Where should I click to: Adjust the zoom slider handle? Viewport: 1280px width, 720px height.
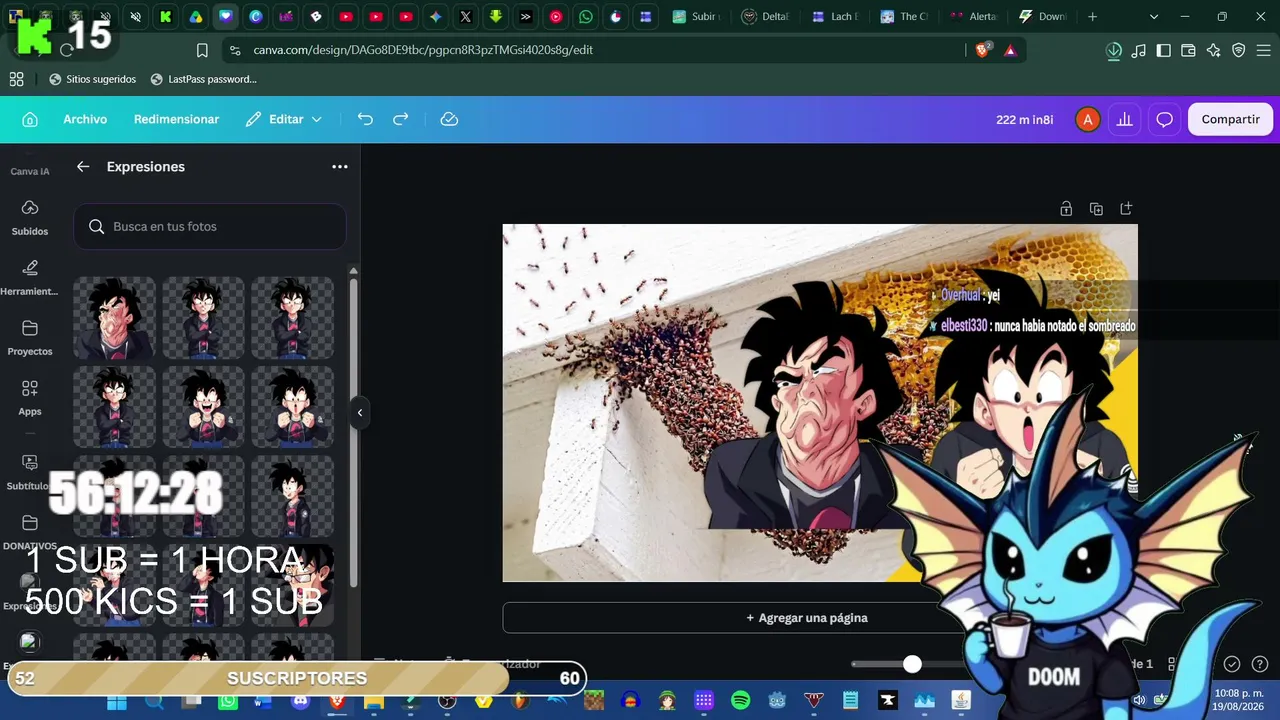912,664
